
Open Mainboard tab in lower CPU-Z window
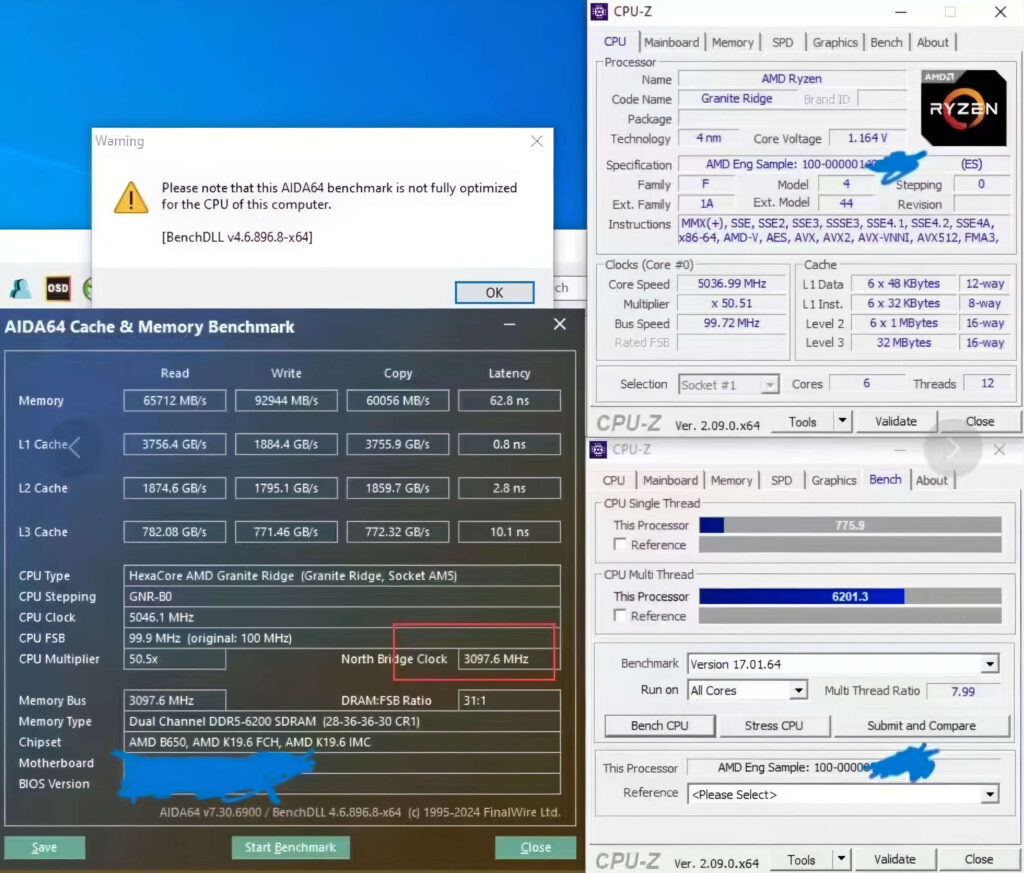click(670, 480)
